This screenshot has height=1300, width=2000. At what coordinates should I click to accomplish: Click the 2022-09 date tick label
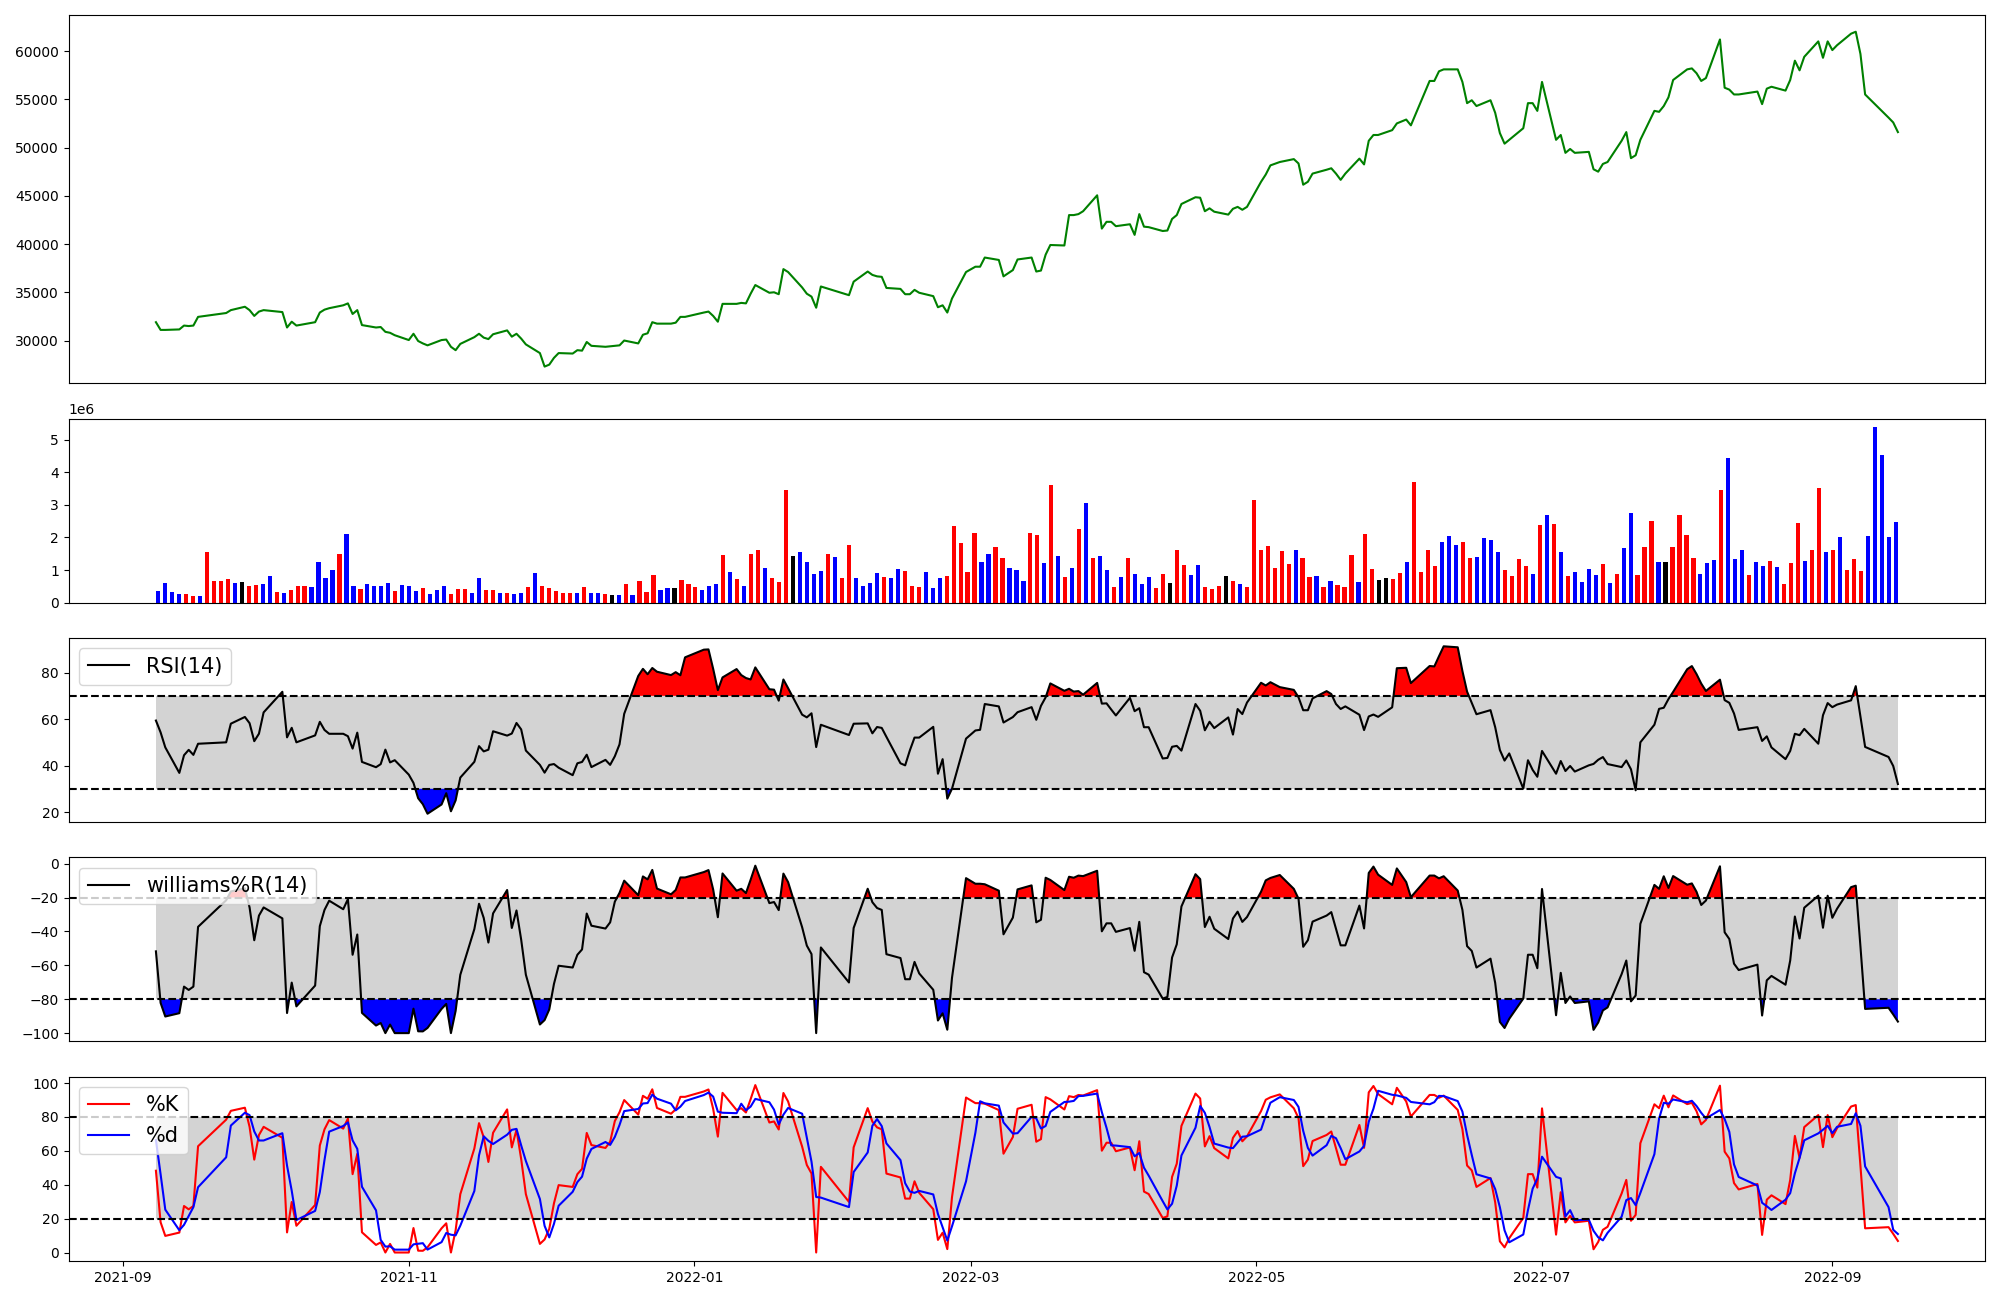(x=1832, y=1277)
